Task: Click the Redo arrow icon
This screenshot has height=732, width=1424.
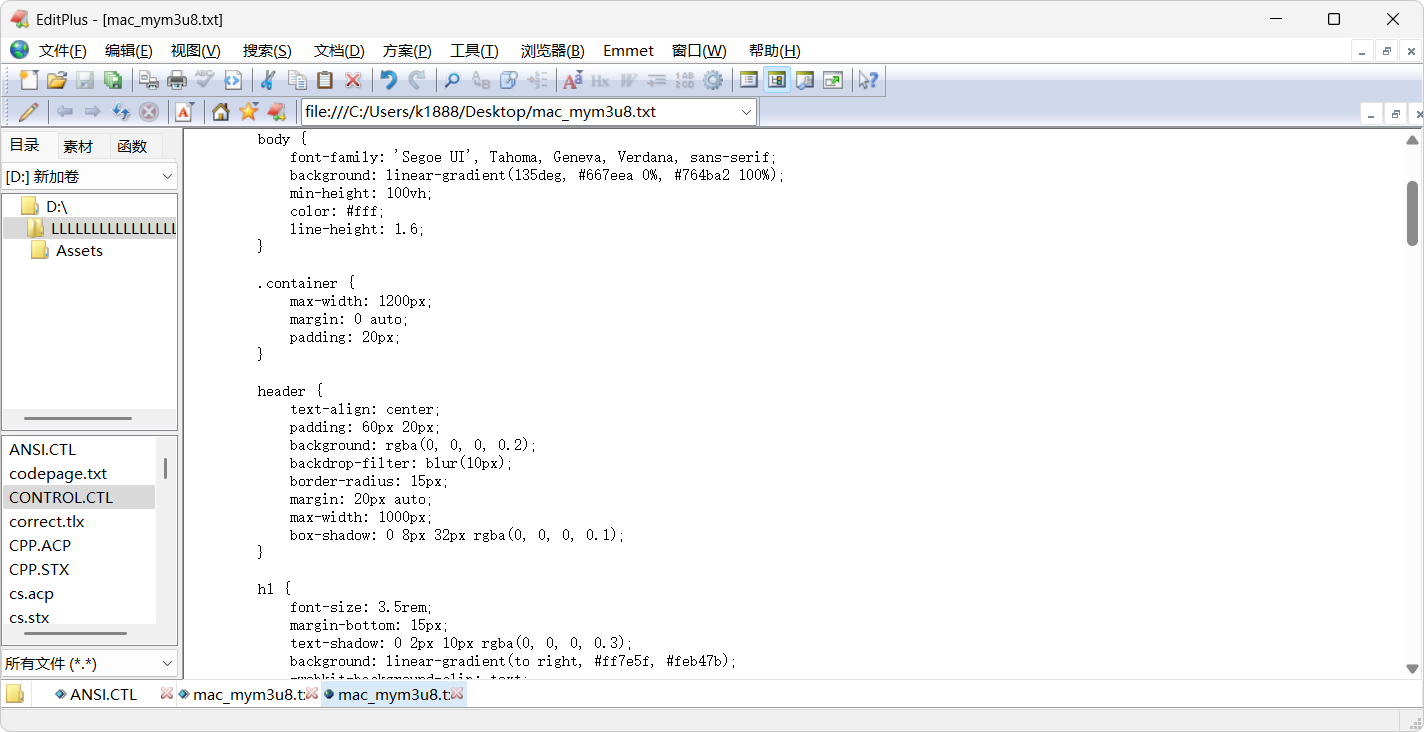Action: coord(417,81)
